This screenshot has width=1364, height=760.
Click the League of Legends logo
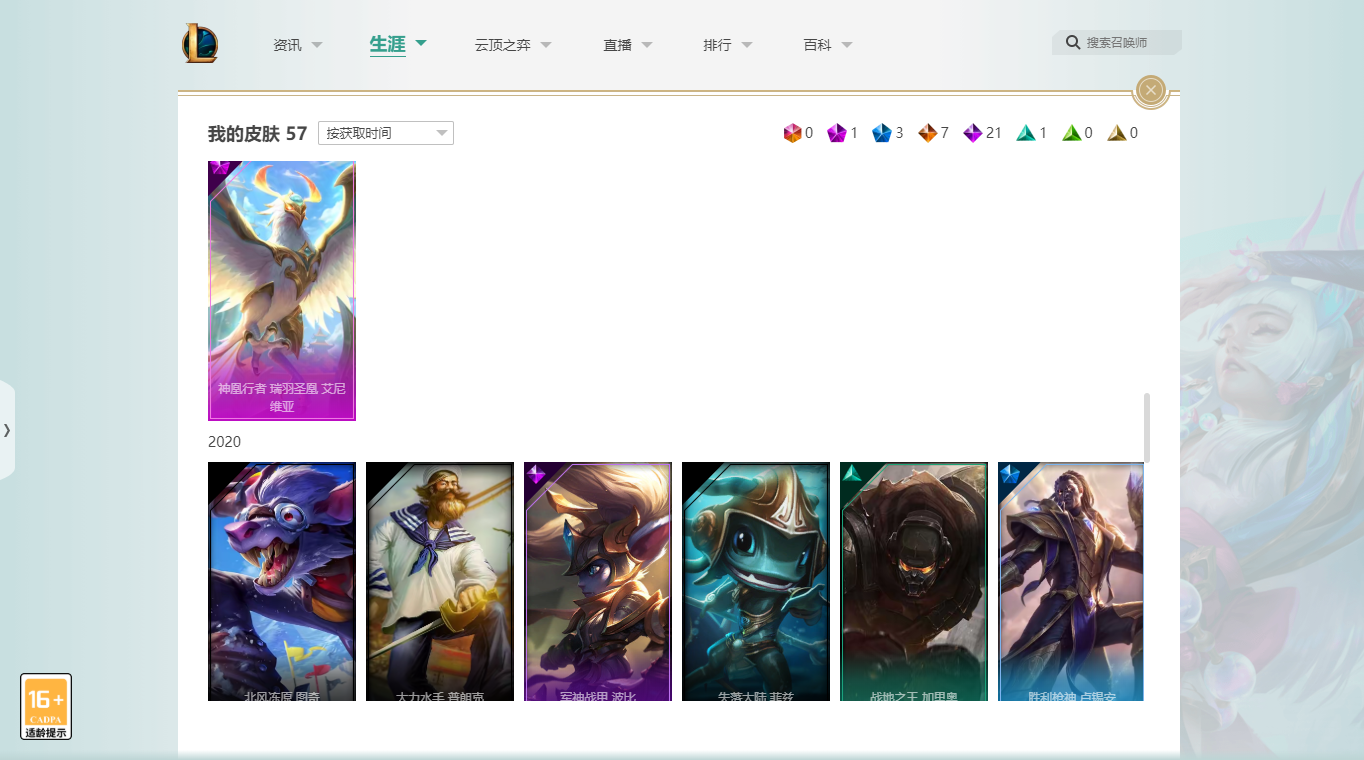point(200,43)
